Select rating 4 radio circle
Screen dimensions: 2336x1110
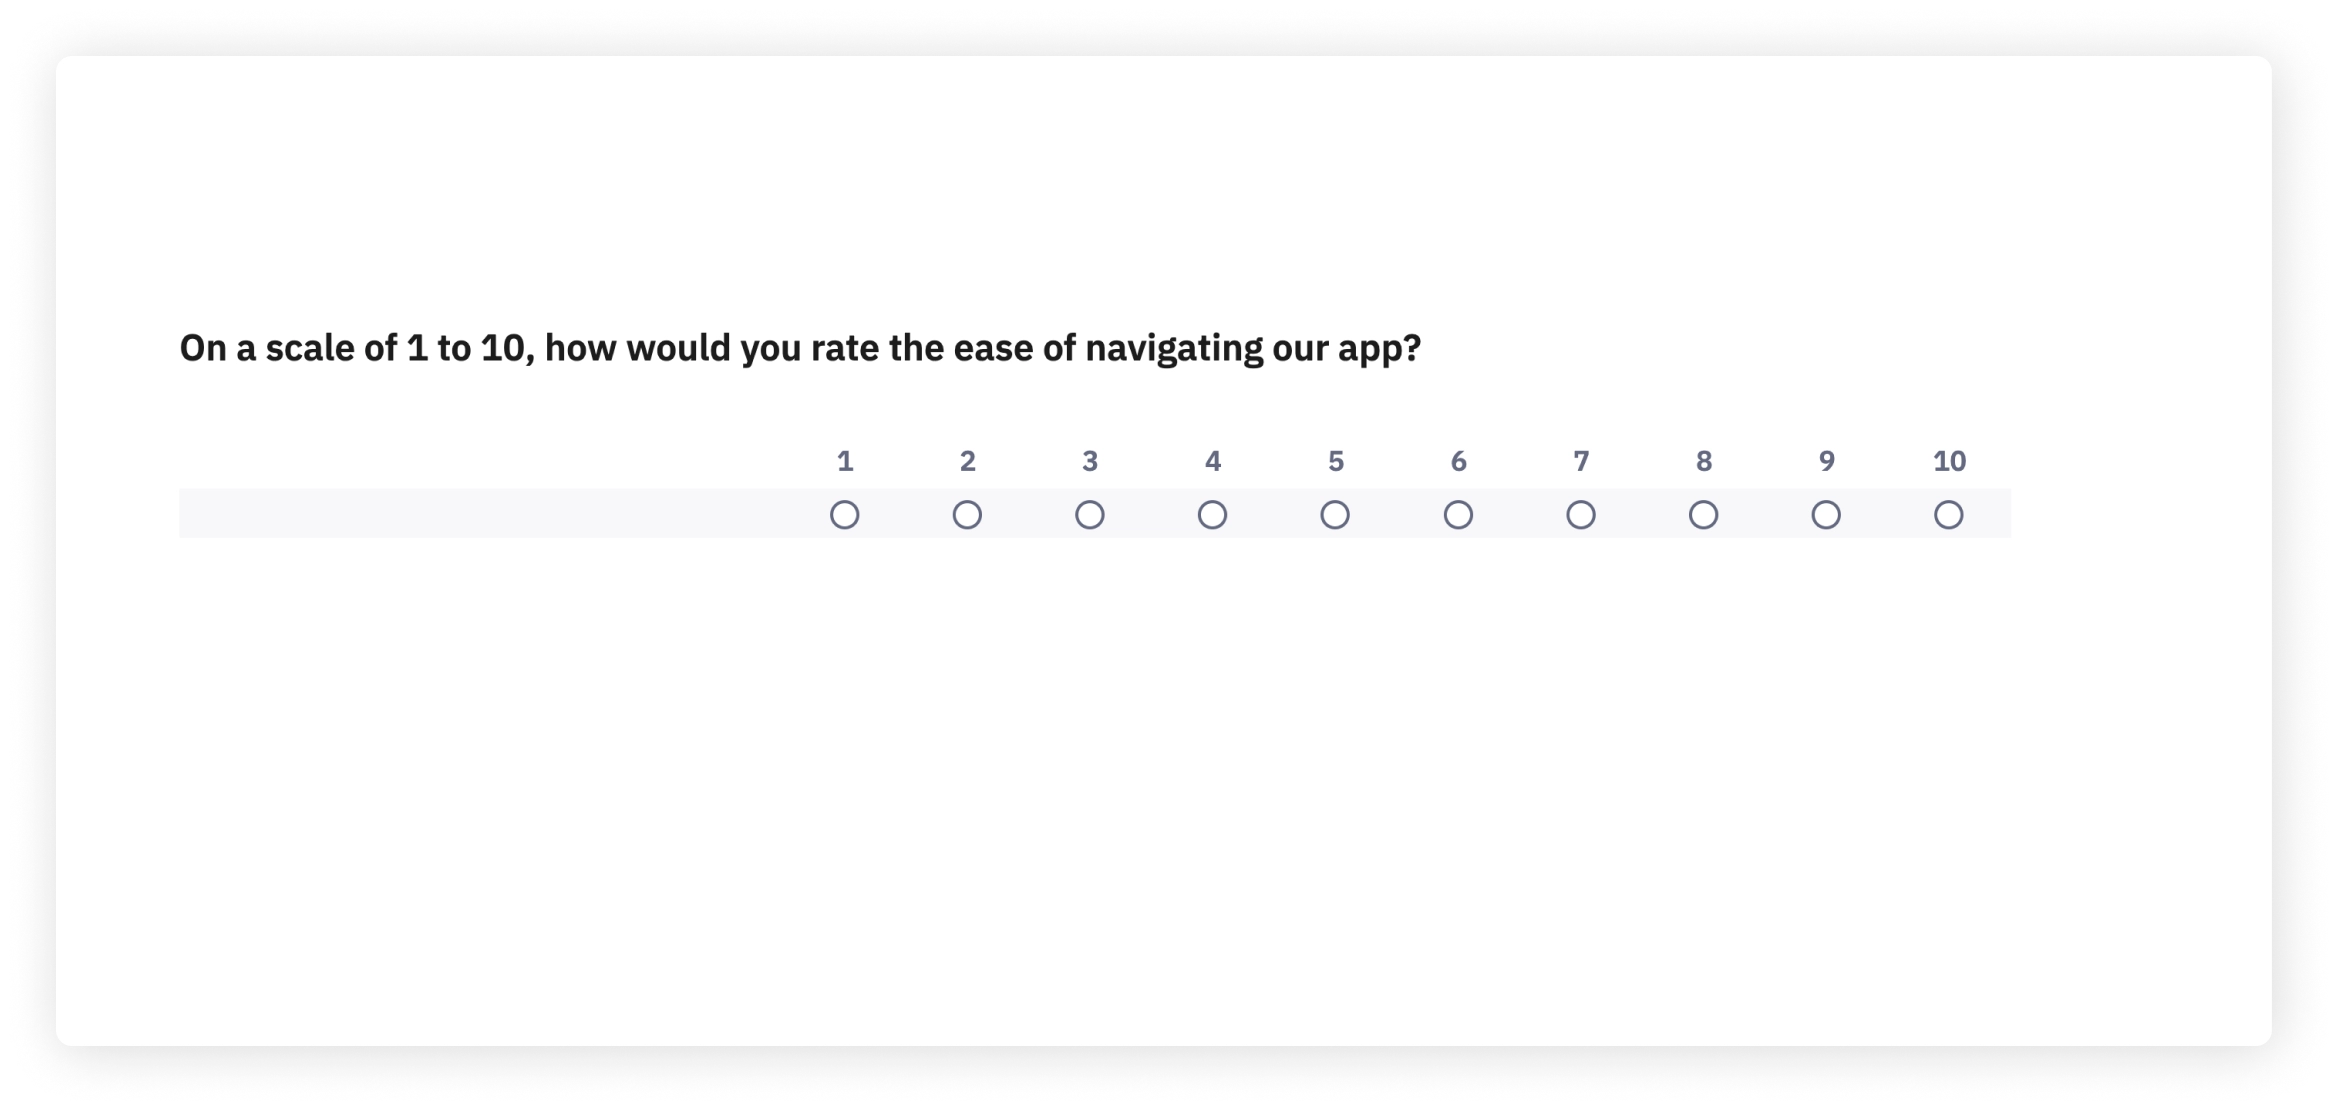1212,515
